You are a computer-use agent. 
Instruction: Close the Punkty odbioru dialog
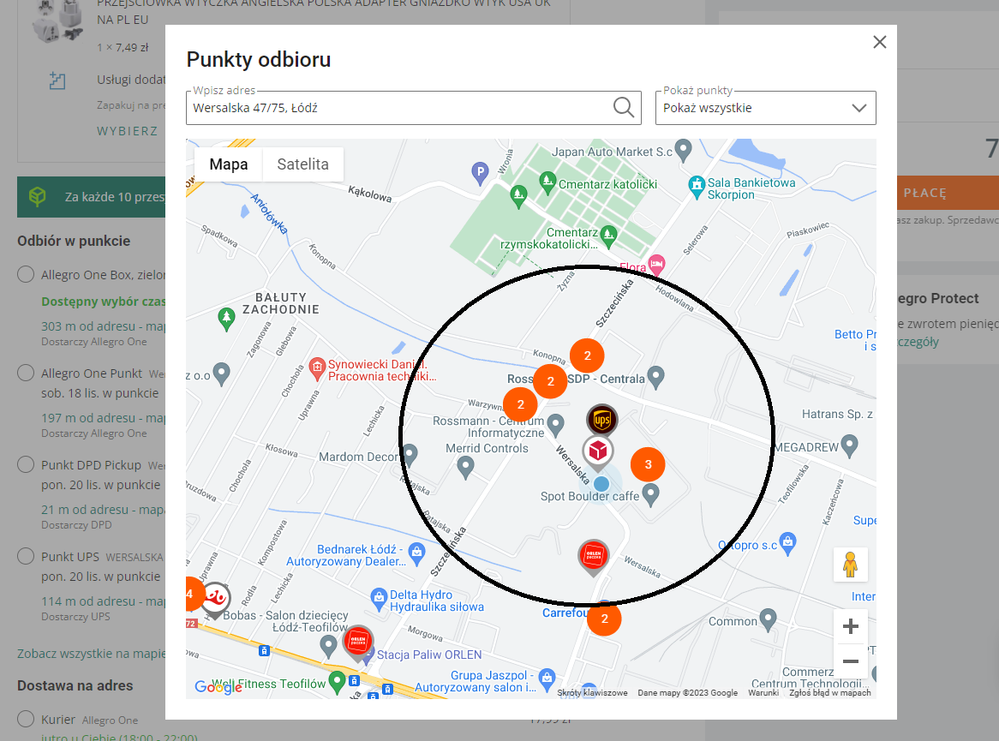pos(879,42)
